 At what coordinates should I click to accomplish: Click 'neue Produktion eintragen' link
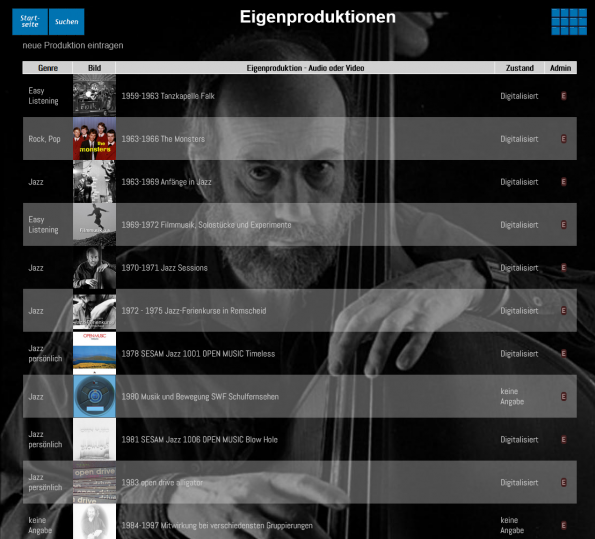[x=73, y=45]
